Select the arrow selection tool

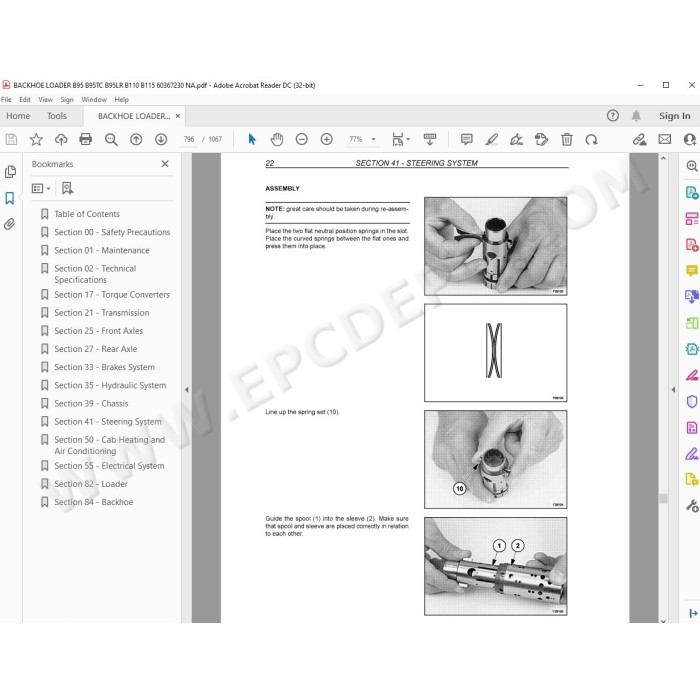pyautogui.click(x=252, y=140)
